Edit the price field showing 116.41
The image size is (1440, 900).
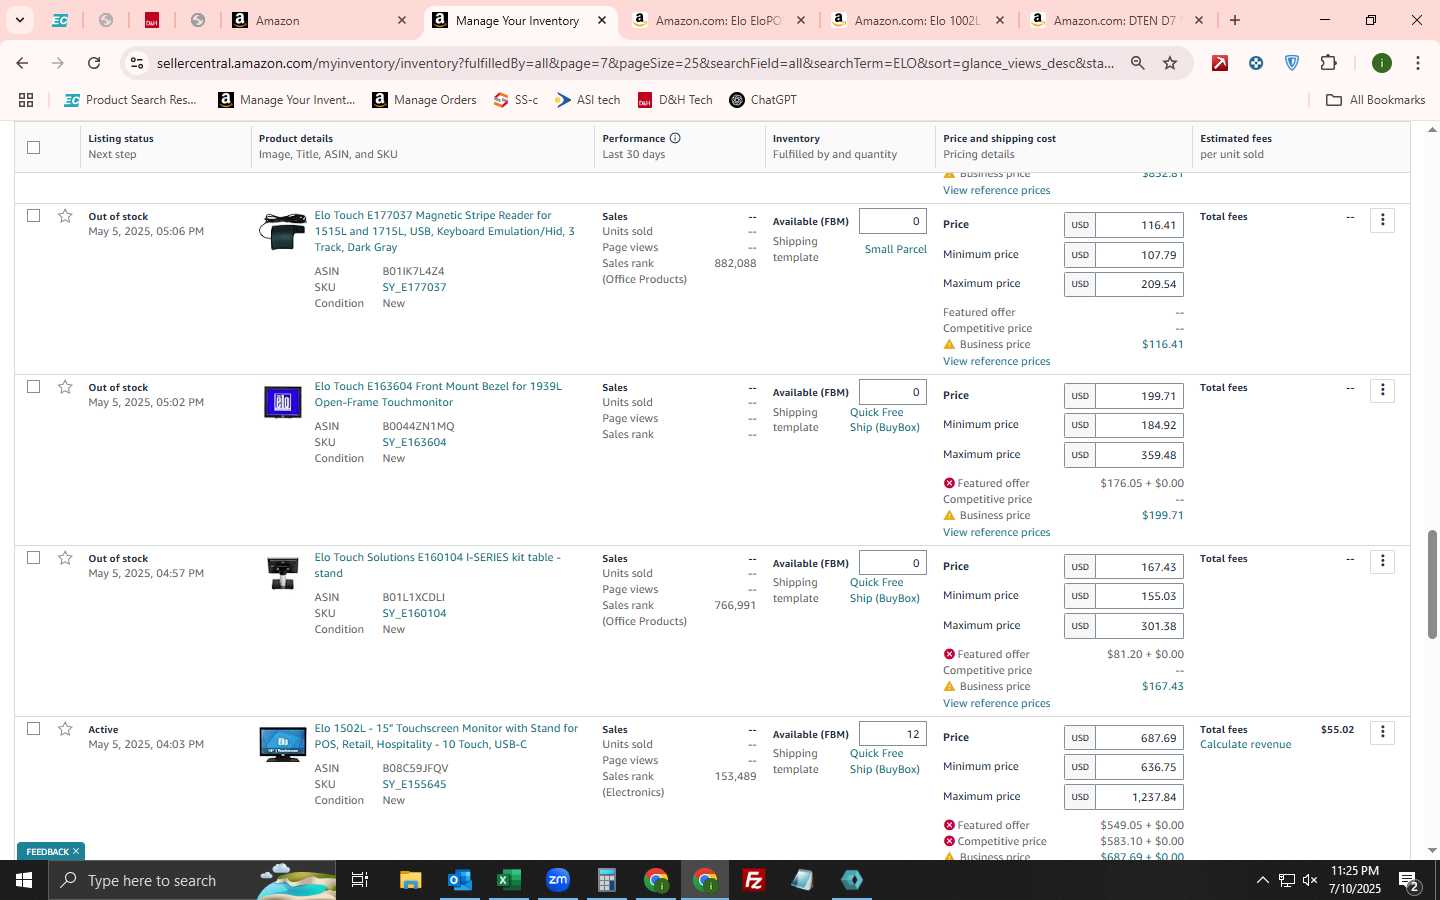[1139, 225]
